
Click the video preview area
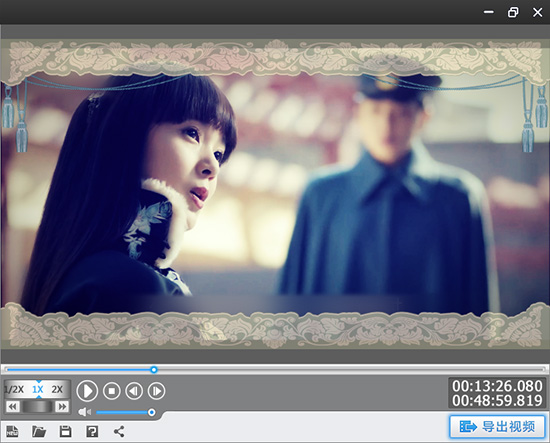[x=275, y=194]
